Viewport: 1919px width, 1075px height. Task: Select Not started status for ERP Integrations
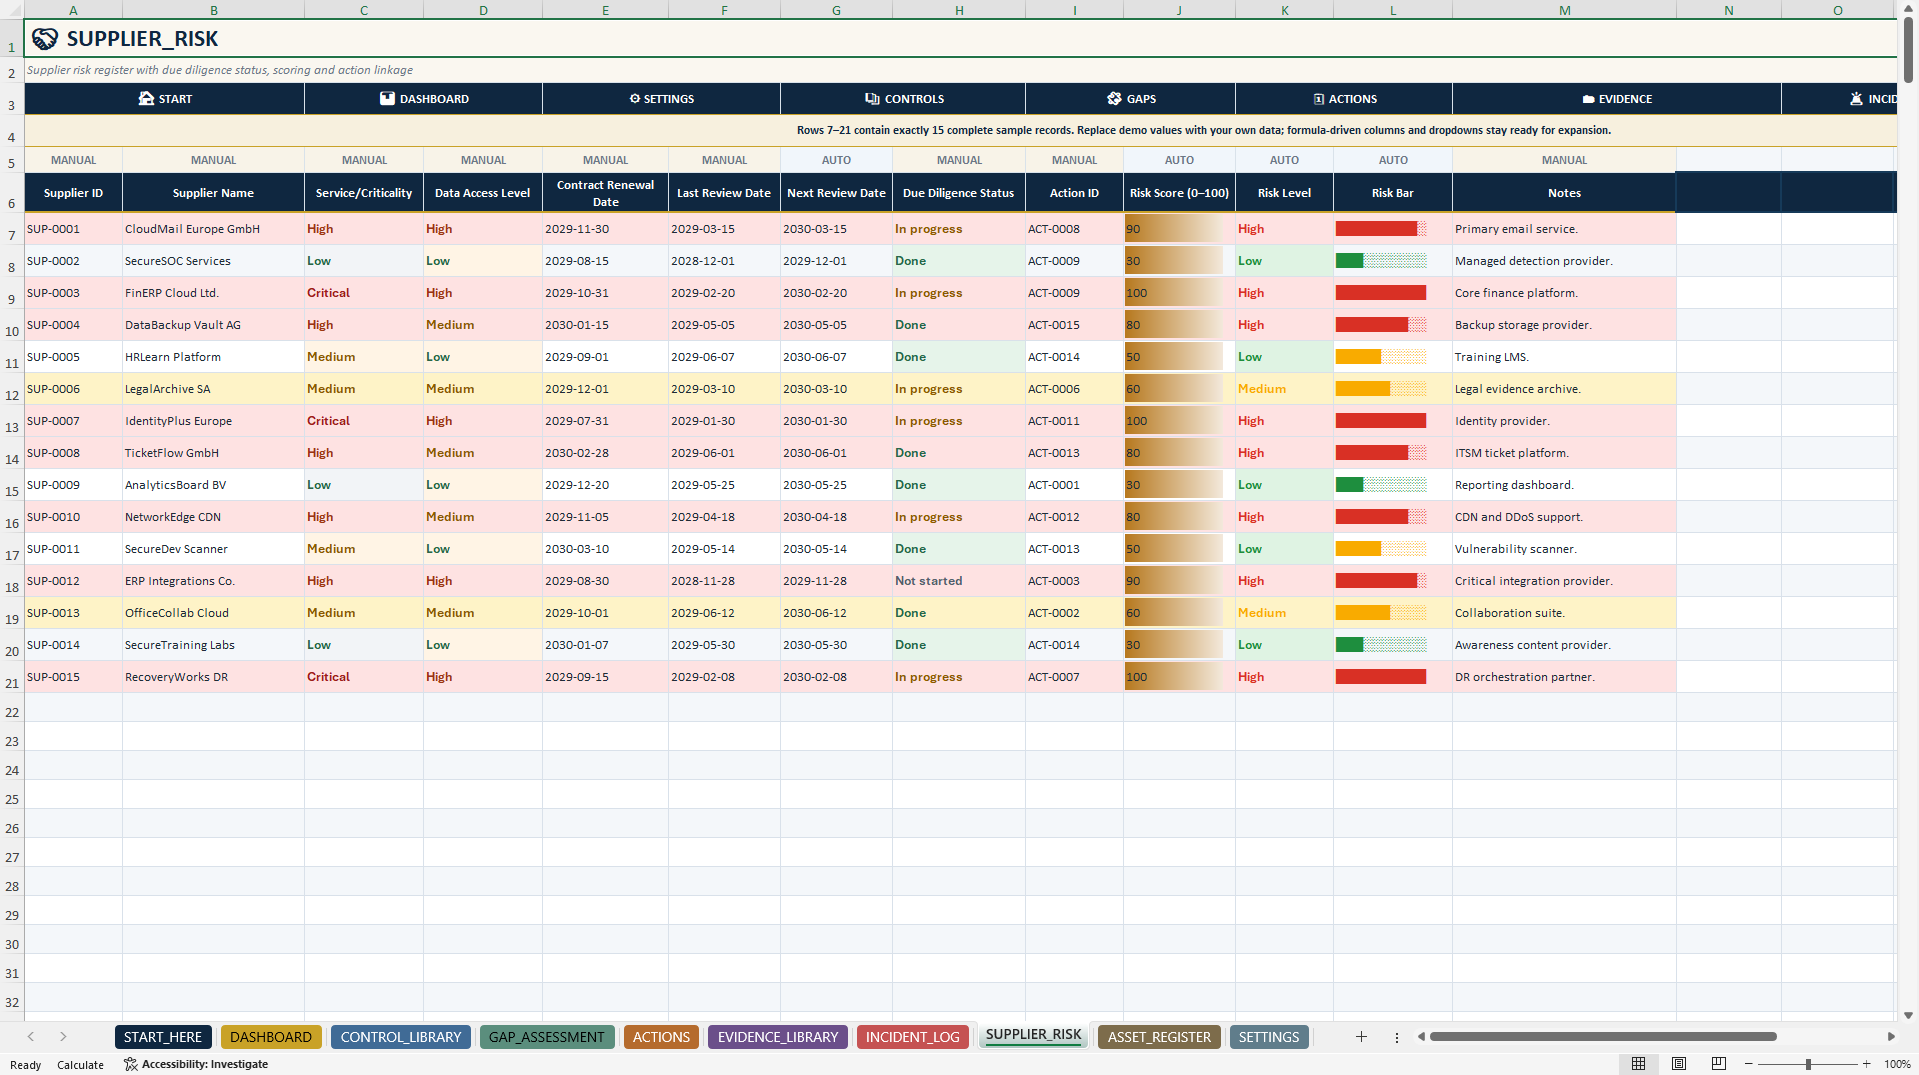958,581
